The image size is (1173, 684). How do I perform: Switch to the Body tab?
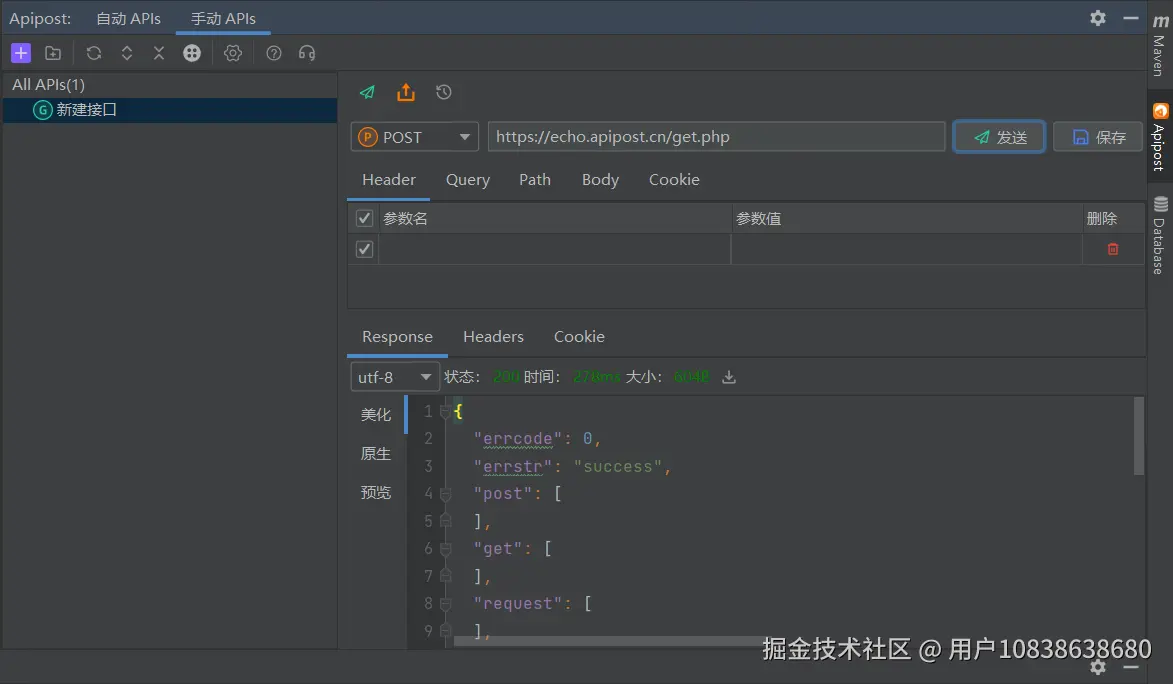pyautogui.click(x=600, y=180)
